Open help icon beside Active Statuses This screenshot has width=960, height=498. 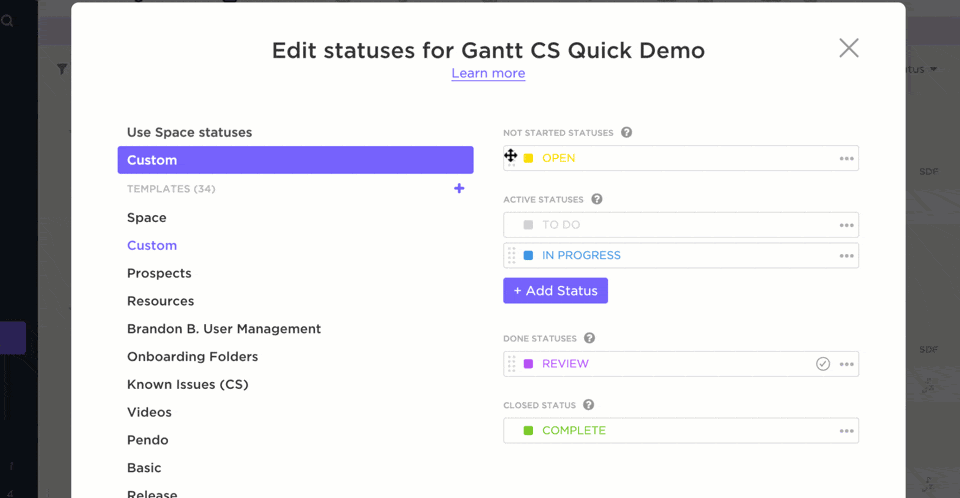[597, 199]
